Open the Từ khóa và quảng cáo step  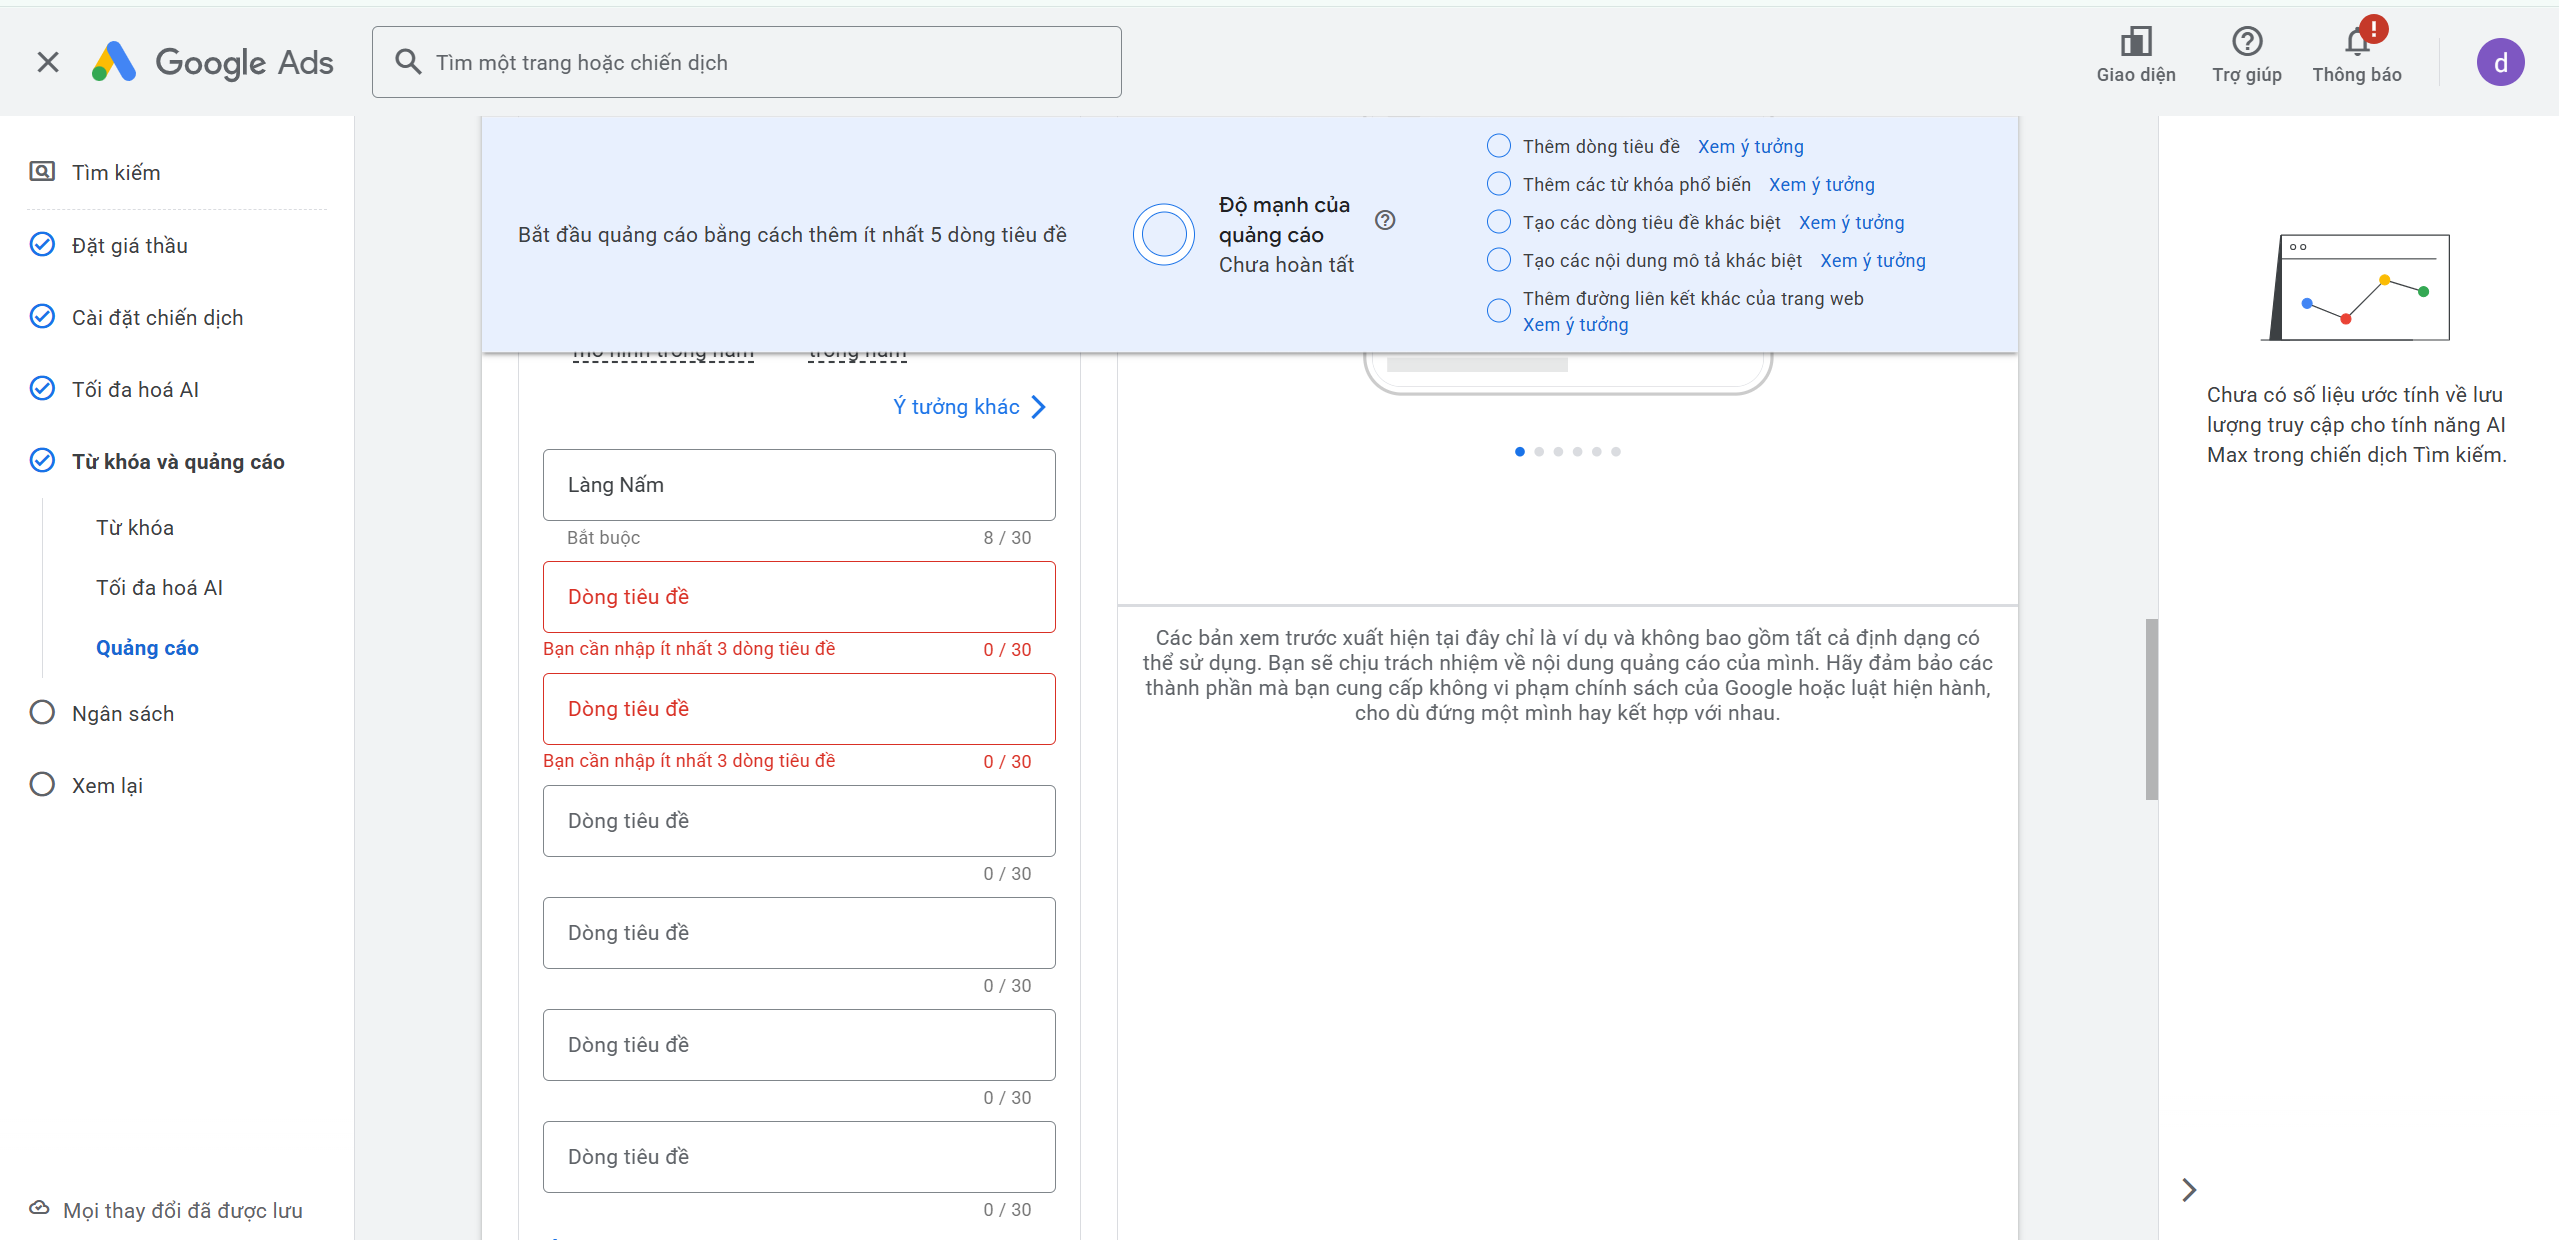pyautogui.click(x=178, y=461)
